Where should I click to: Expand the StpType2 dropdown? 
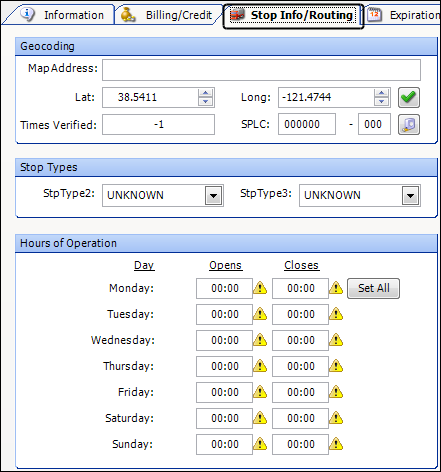click(x=213, y=196)
